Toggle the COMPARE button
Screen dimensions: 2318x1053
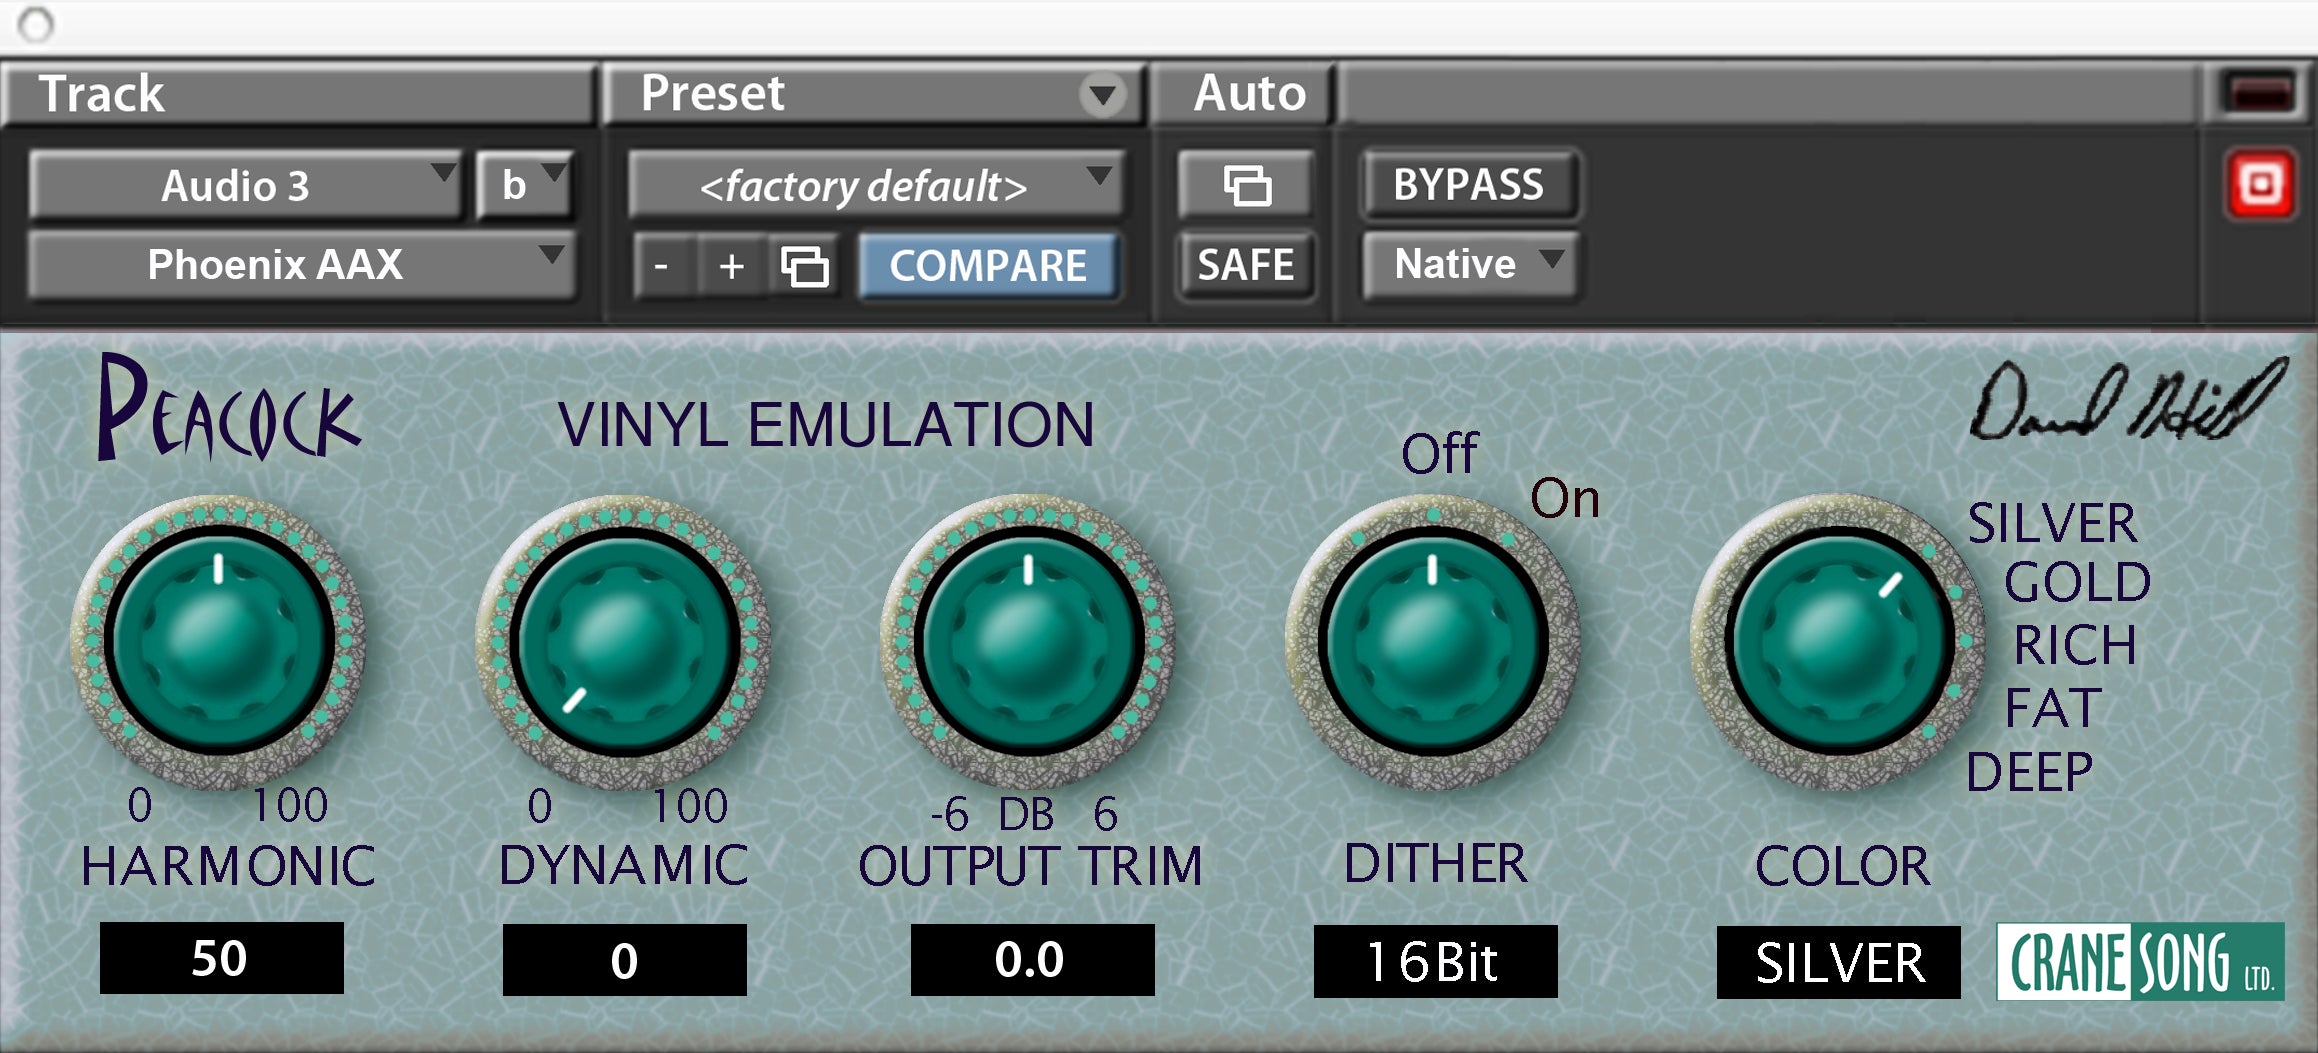[988, 266]
